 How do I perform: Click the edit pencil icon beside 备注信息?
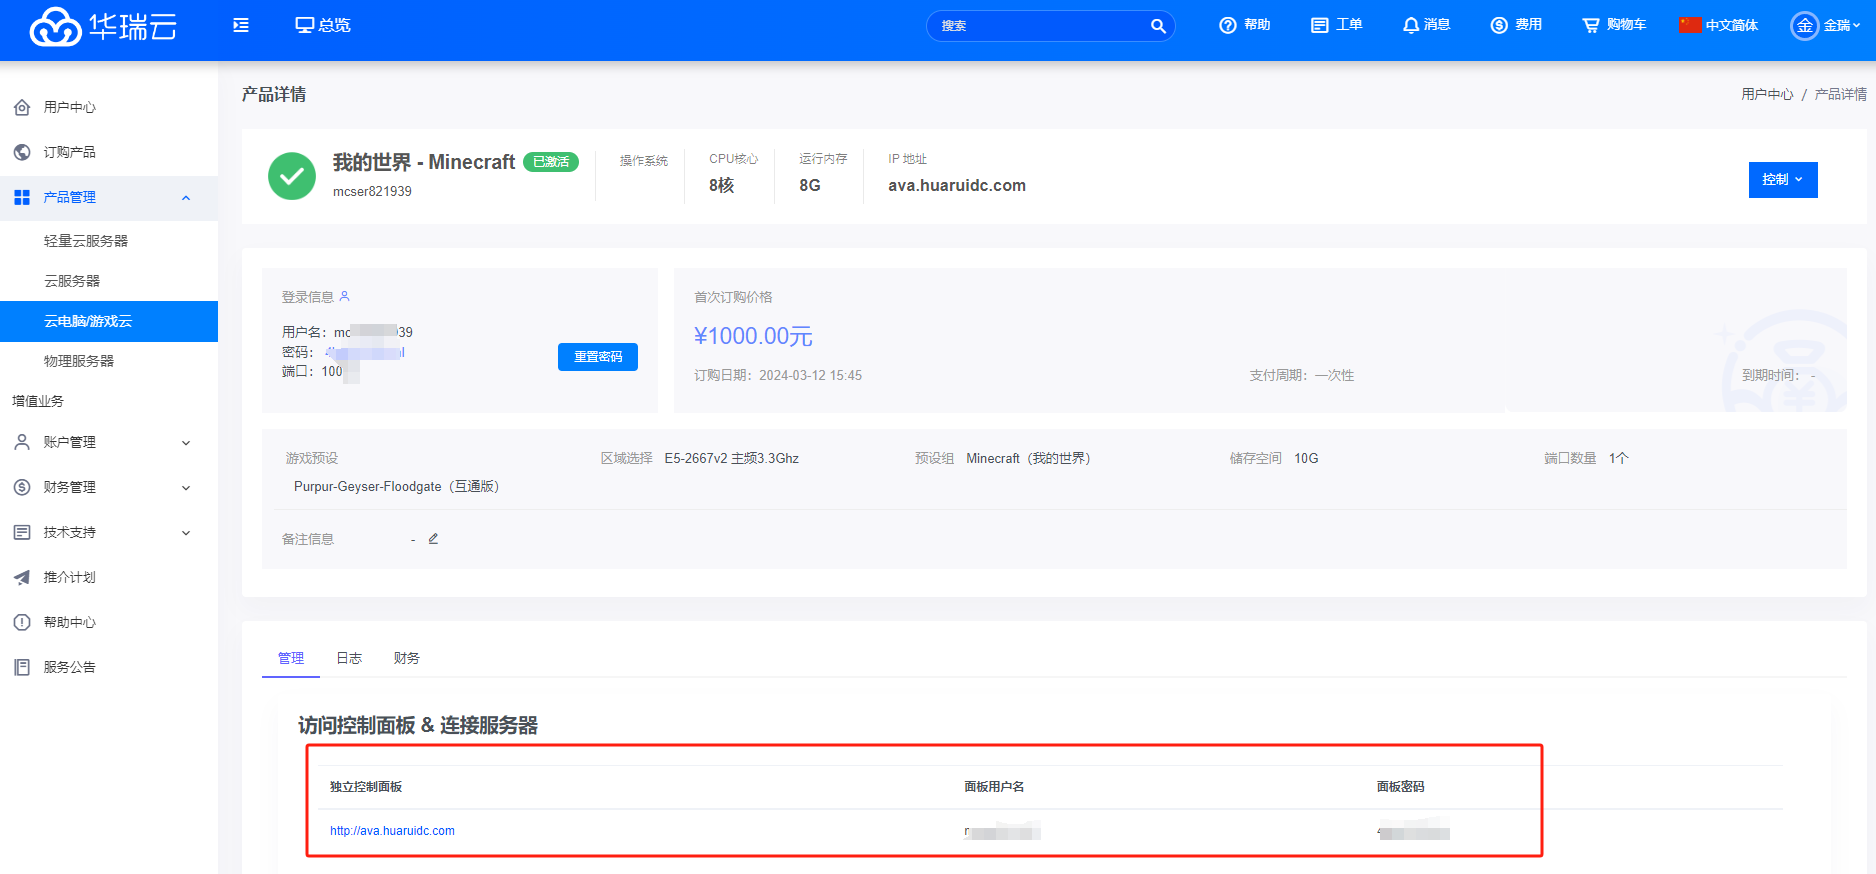433,538
